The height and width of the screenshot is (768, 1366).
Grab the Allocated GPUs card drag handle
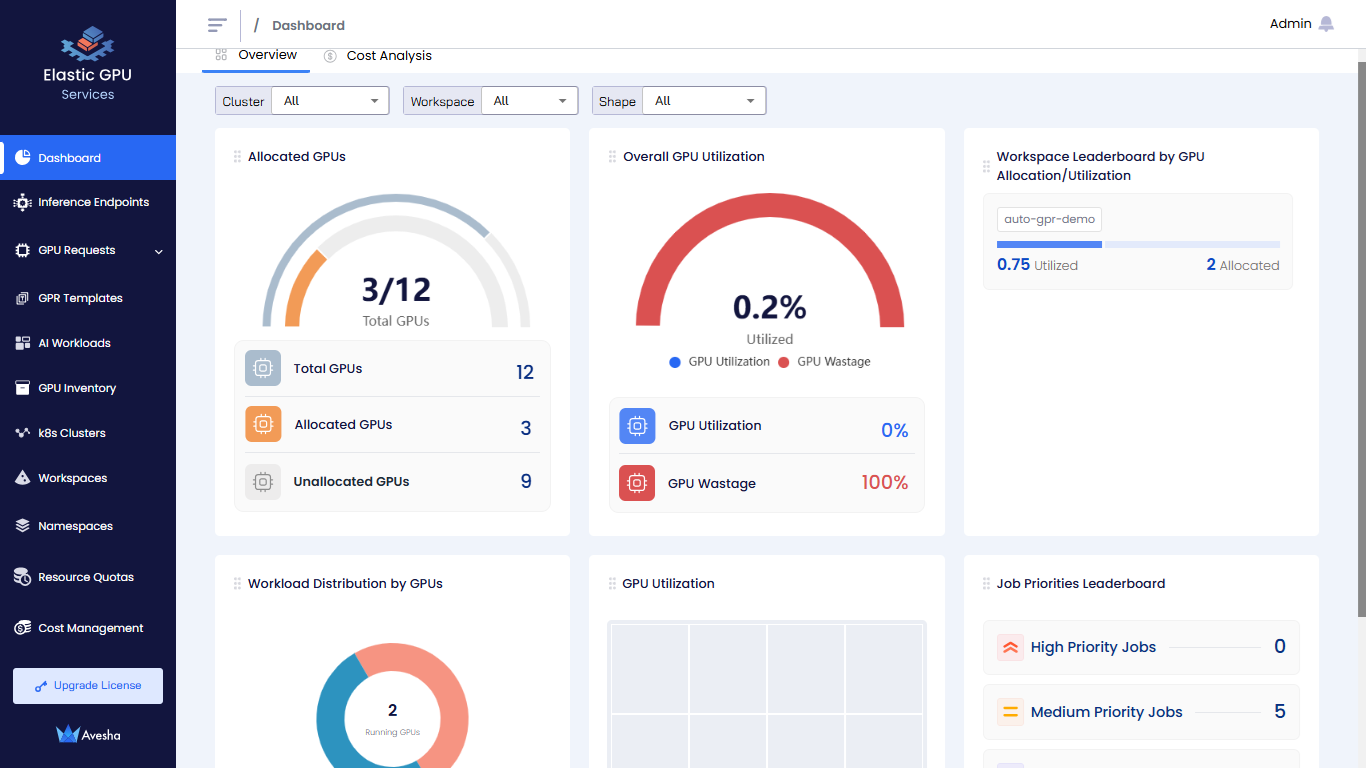[x=237, y=157]
